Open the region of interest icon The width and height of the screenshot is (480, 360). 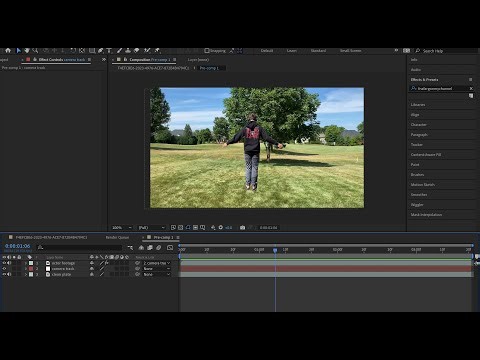click(195, 227)
